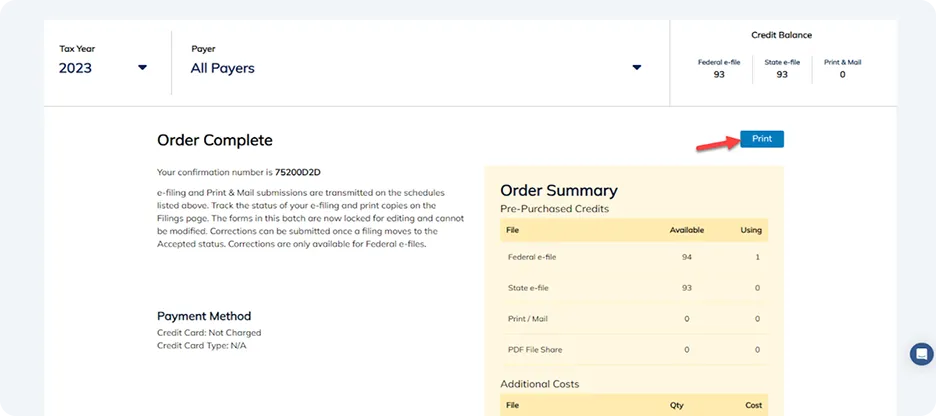This screenshot has height=416, width=936.
Task: Click the Using column header
Action: point(751,230)
